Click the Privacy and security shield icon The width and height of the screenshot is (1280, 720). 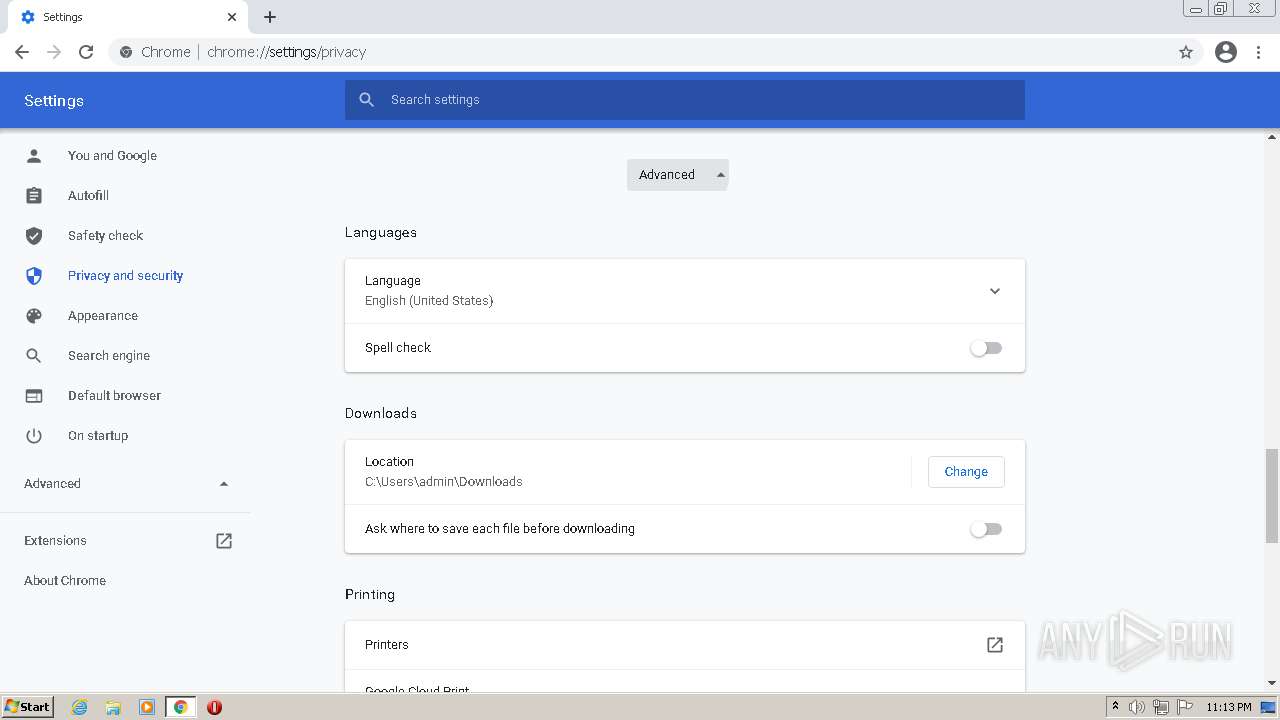[x=34, y=276]
